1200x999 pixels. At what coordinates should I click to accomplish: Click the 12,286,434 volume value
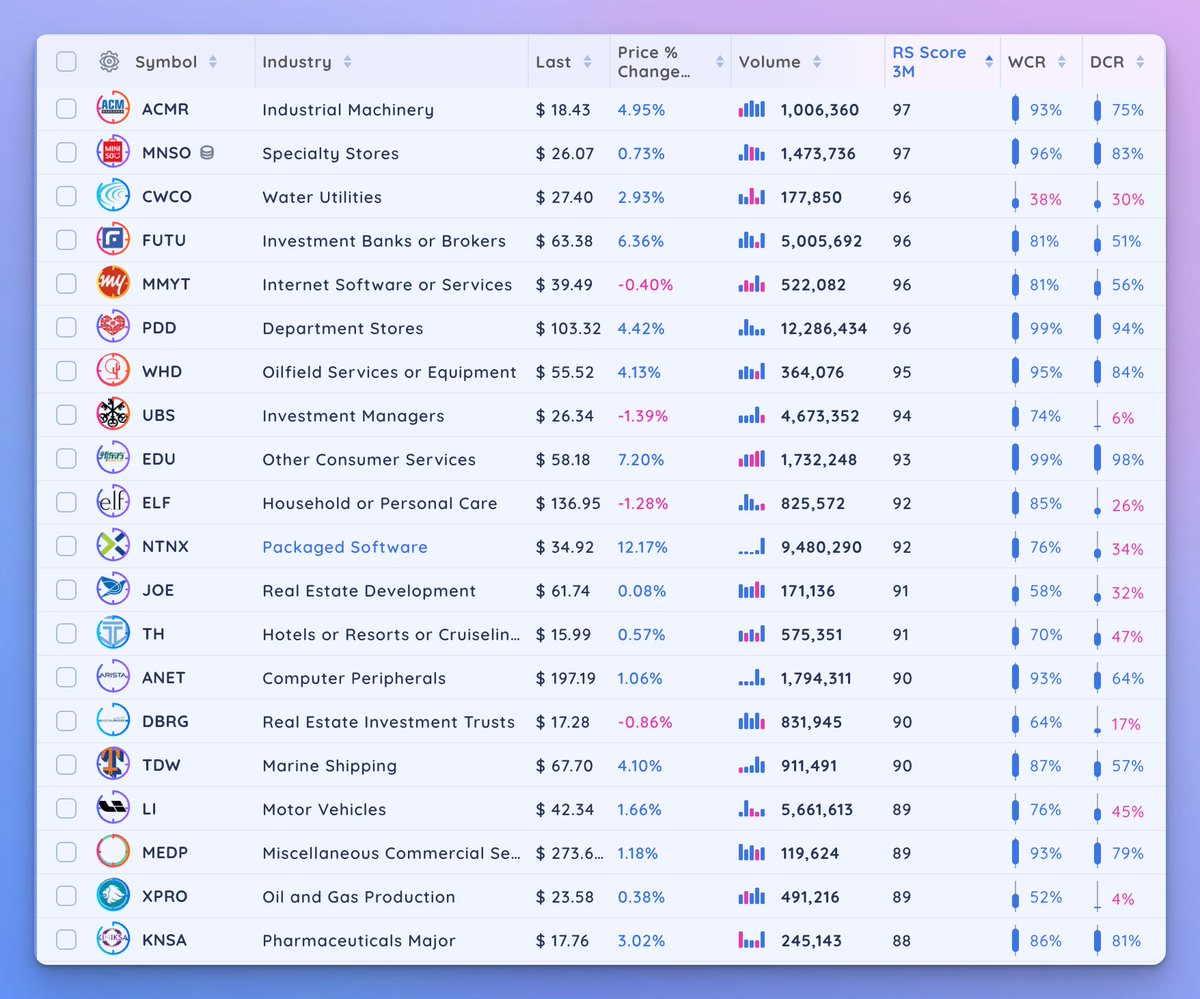click(824, 328)
